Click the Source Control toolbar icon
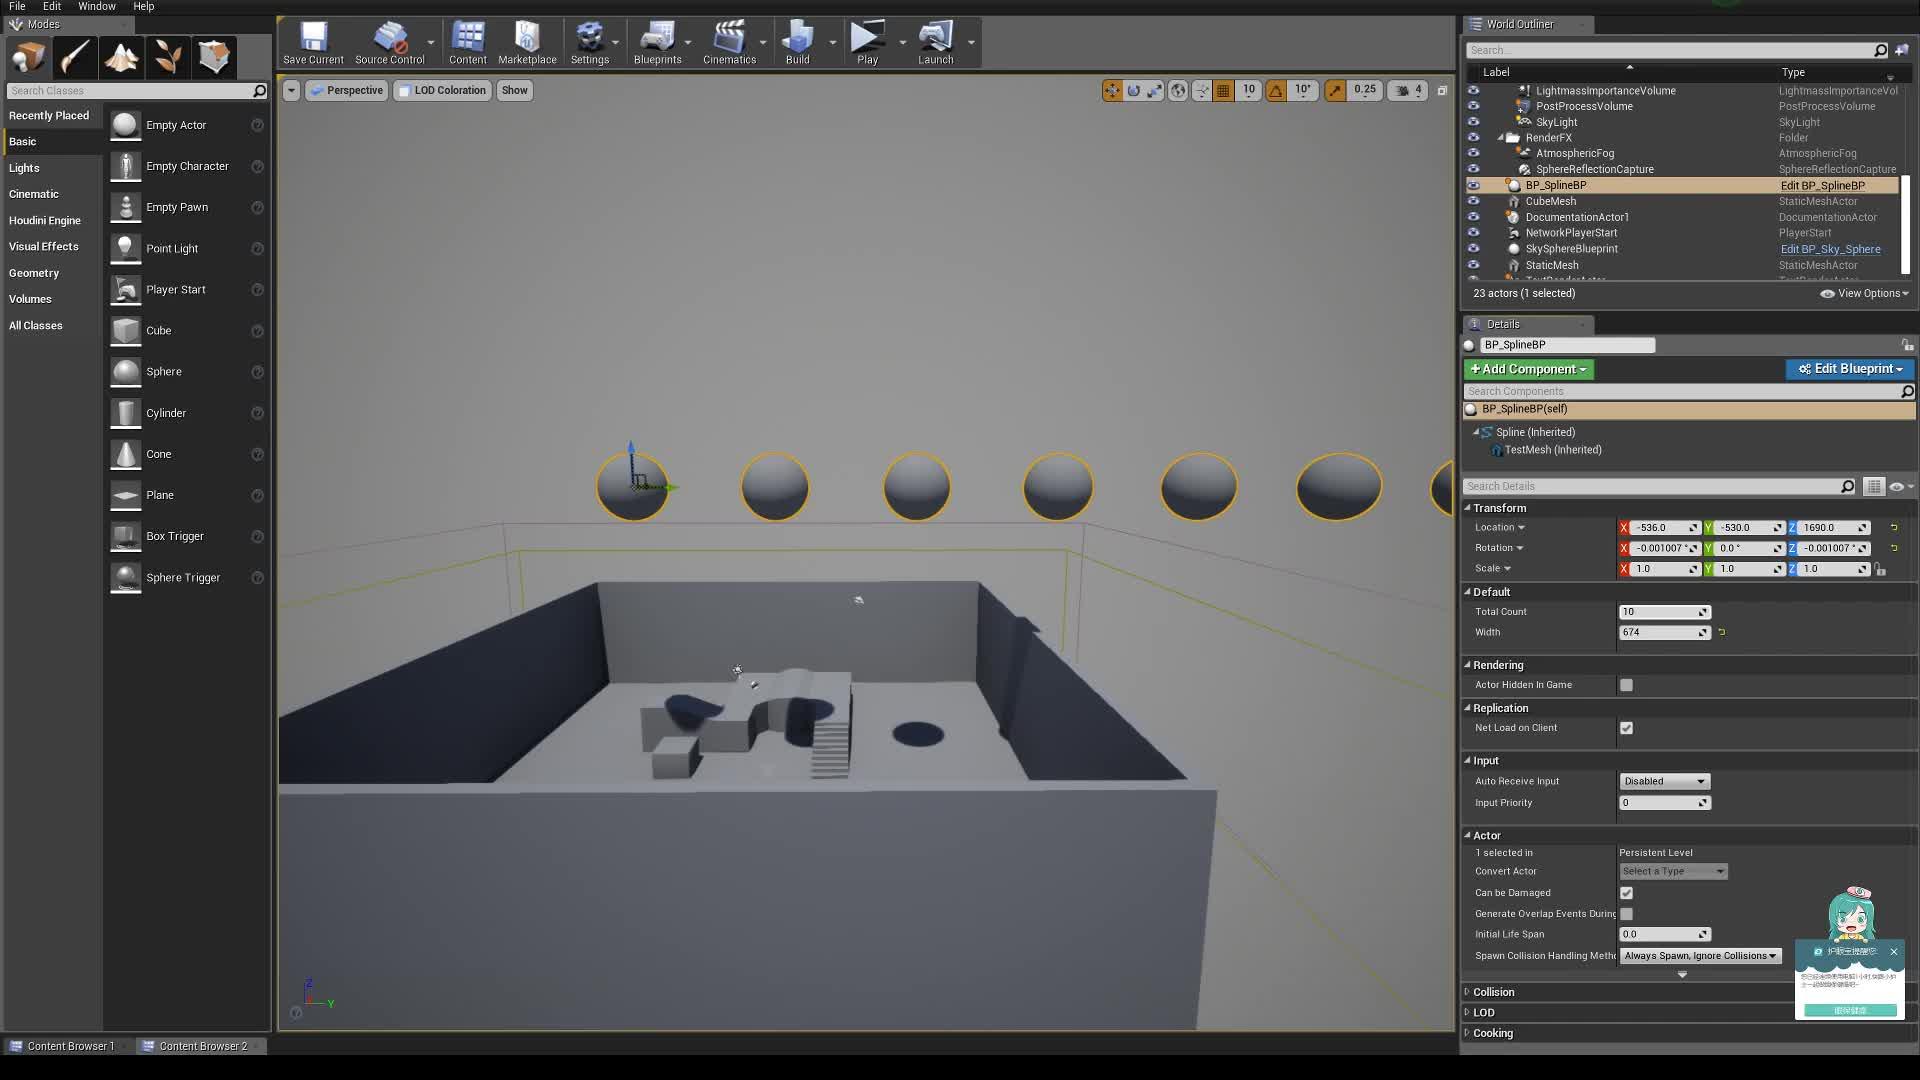 click(391, 40)
